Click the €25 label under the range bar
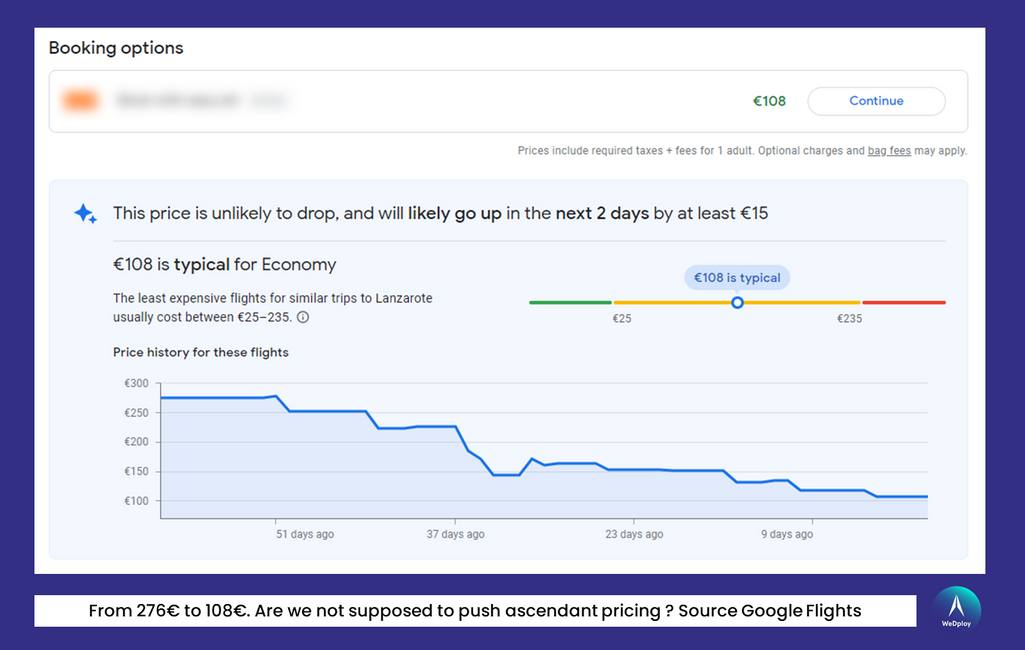 [622, 319]
